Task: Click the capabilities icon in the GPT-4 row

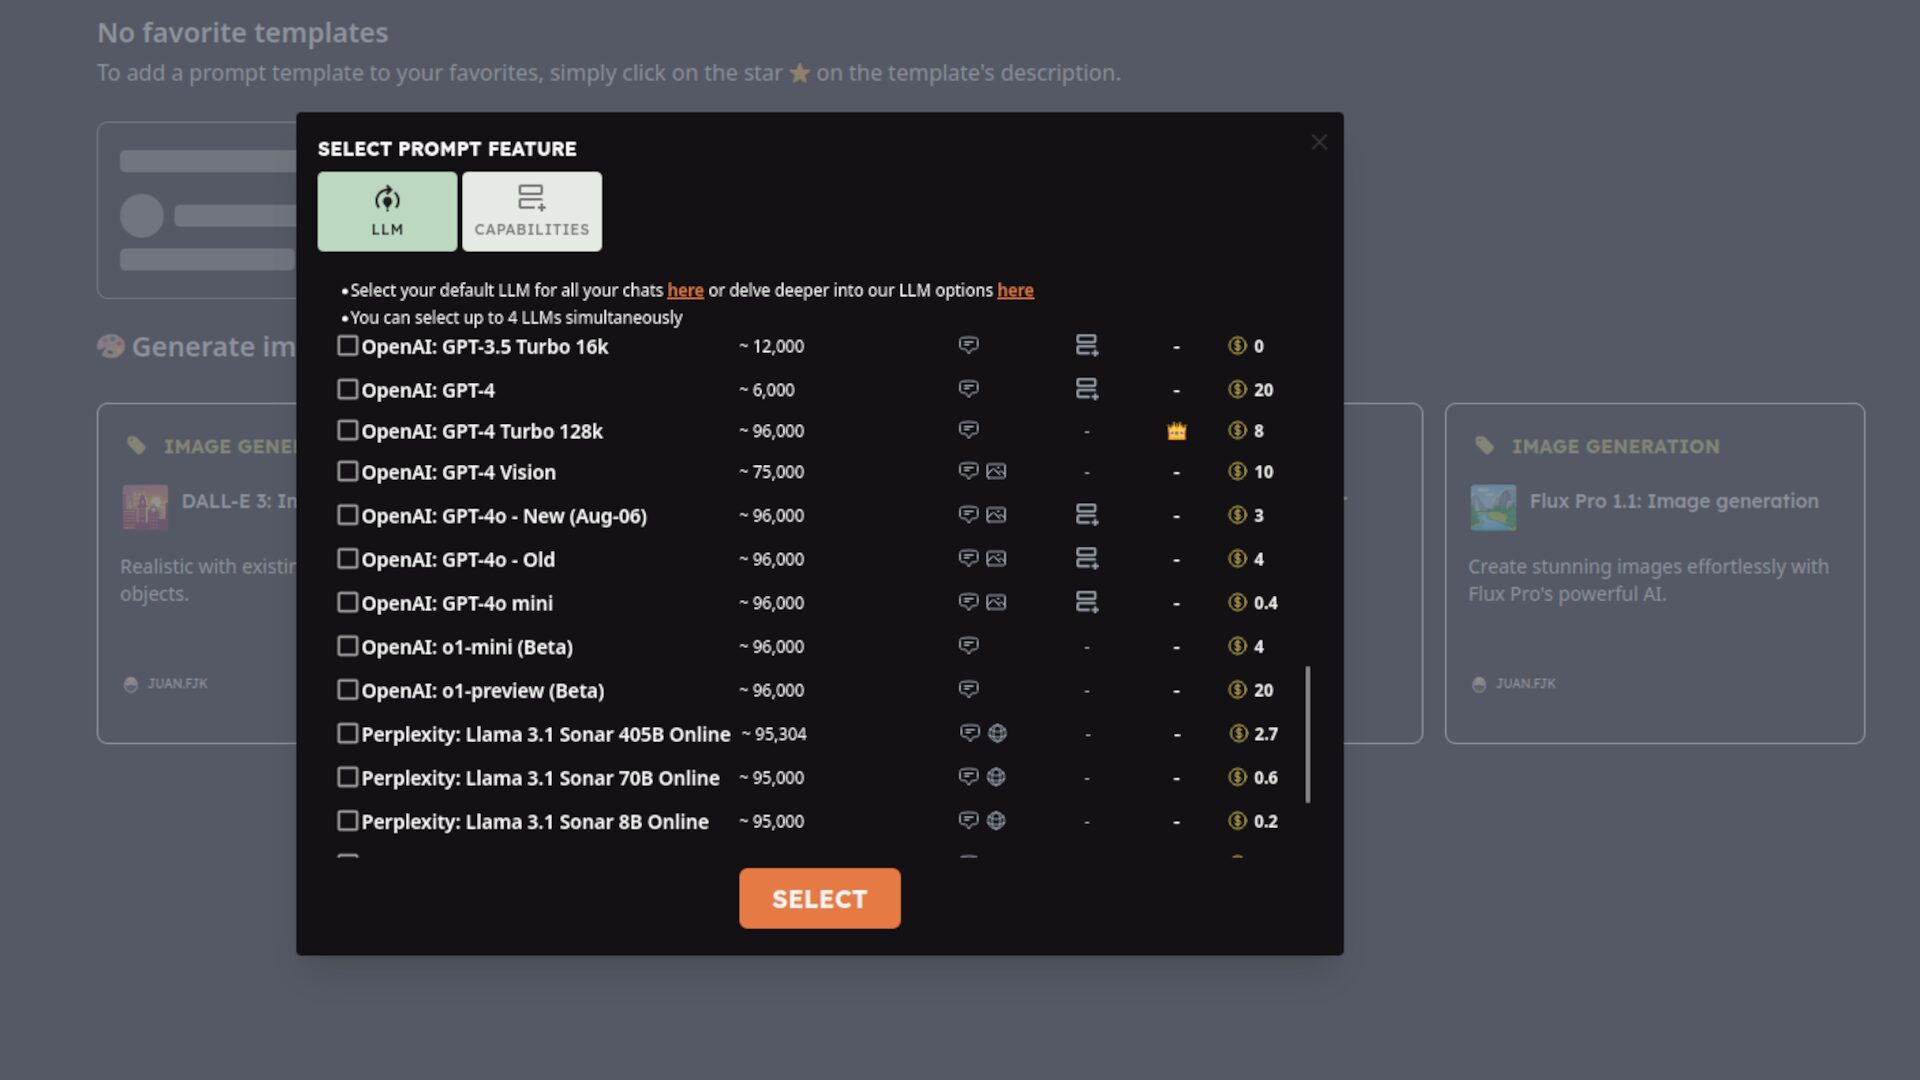Action: 1086,389
